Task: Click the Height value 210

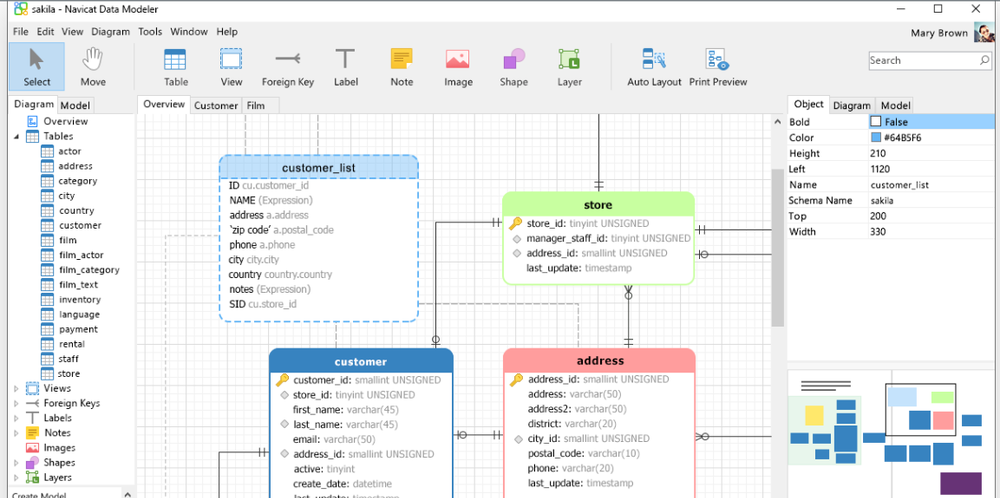Action: point(879,154)
